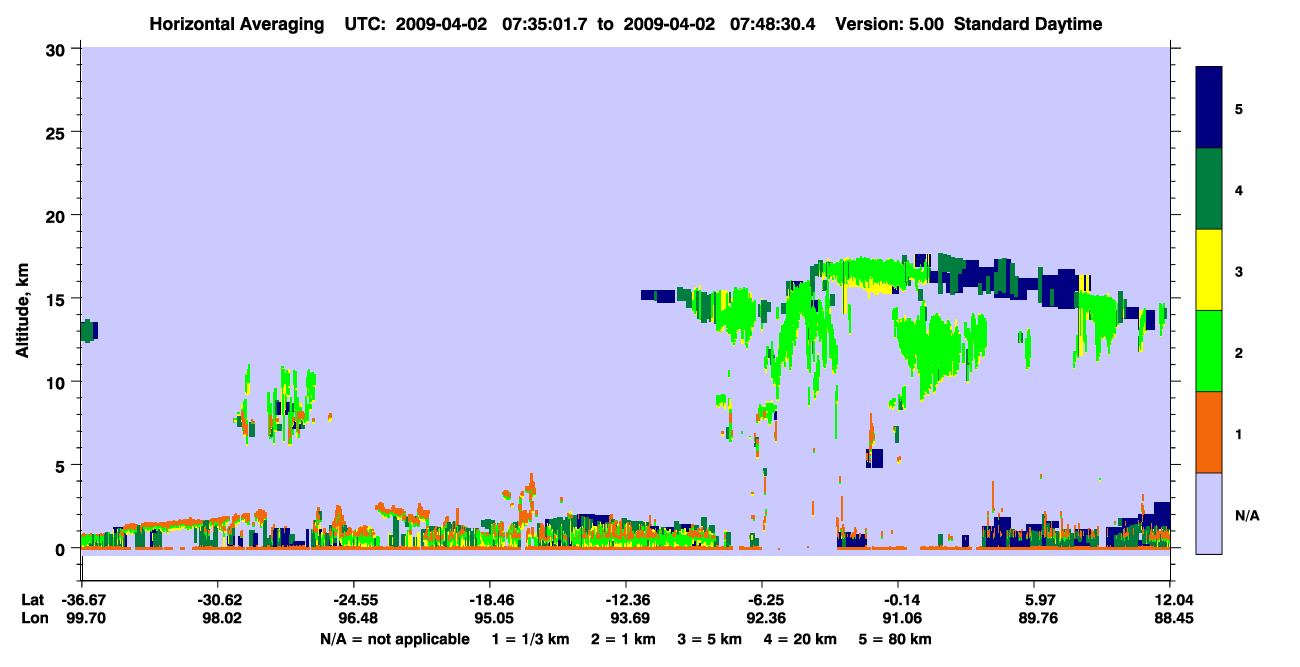Click the color bar label 'N/A'
Viewport: 1300px width, 667px height.
click(1246, 515)
